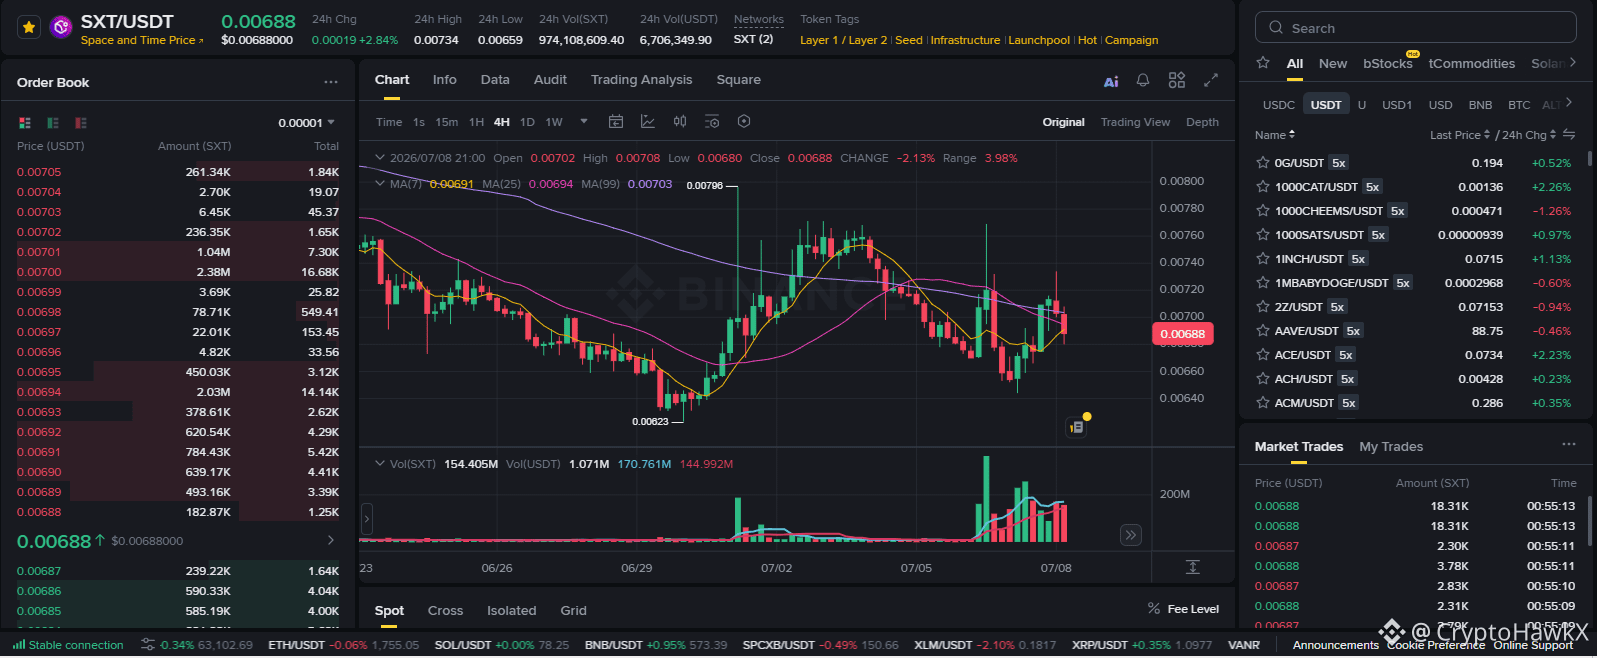
Task: Click the double-arrow scroll to latest button
Action: (1131, 535)
